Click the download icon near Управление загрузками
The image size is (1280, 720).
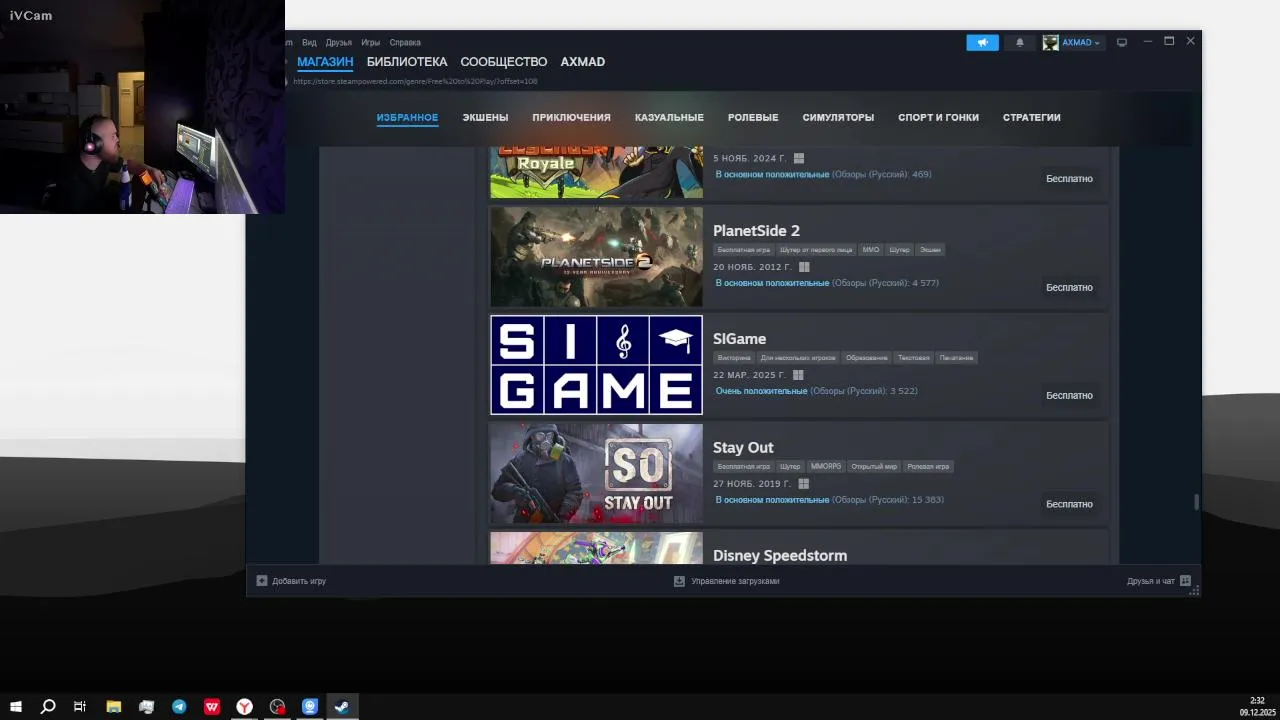(679, 580)
